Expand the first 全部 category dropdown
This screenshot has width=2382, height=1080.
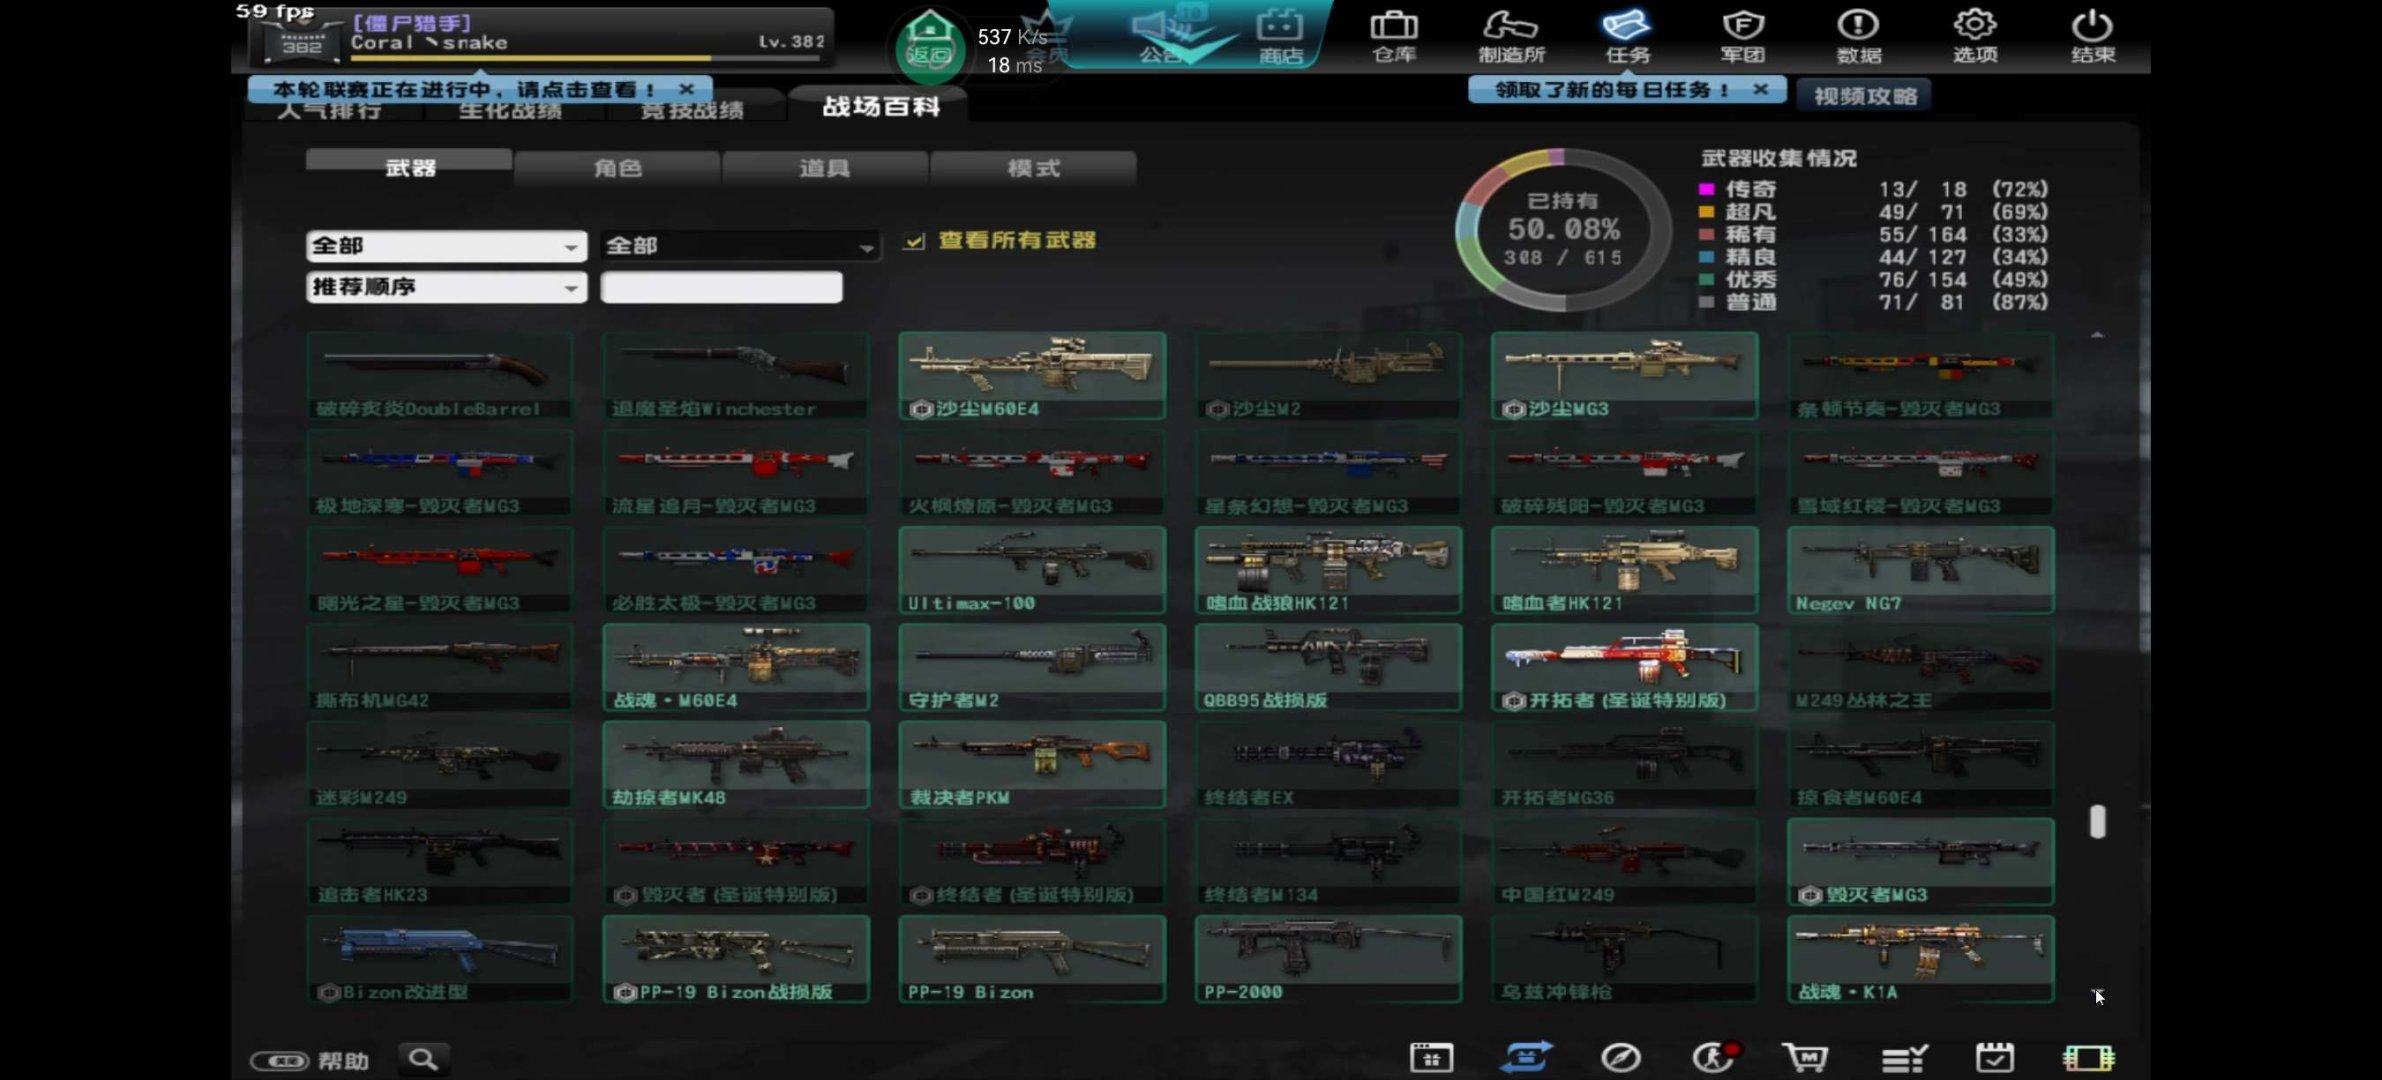pyautogui.click(x=446, y=246)
